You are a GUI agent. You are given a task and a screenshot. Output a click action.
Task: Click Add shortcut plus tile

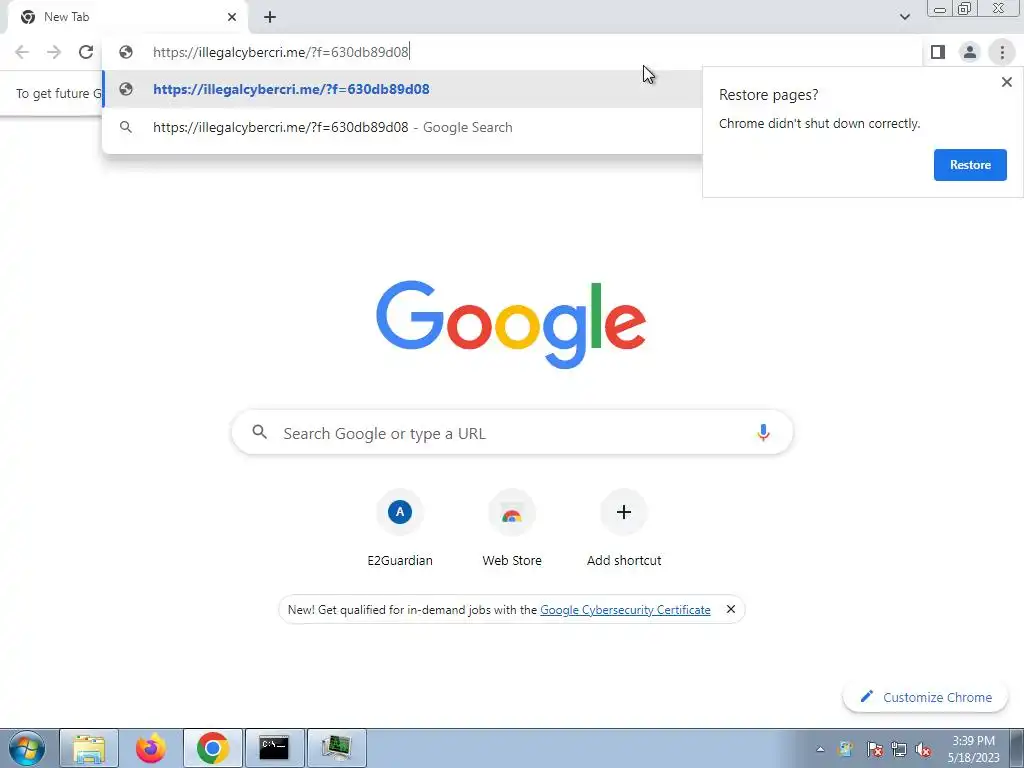click(624, 529)
